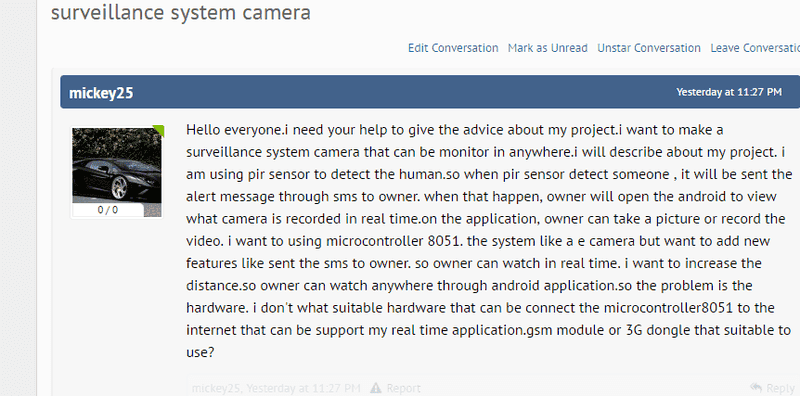This screenshot has width=800, height=396.
Task: Click the green online indicator on avatar
Action: (159, 131)
